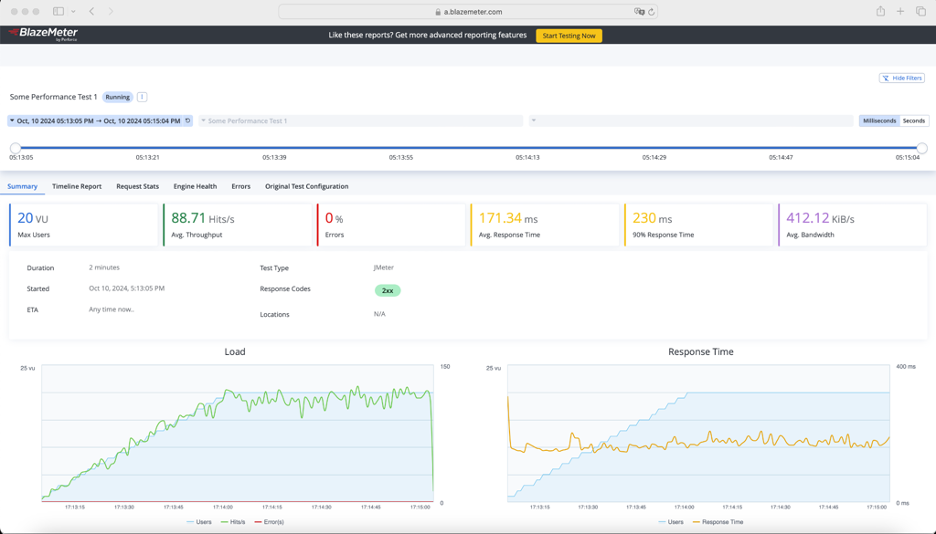The image size is (936, 534).
Task: Switch to the Engine Health tab
Action: [195, 186]
